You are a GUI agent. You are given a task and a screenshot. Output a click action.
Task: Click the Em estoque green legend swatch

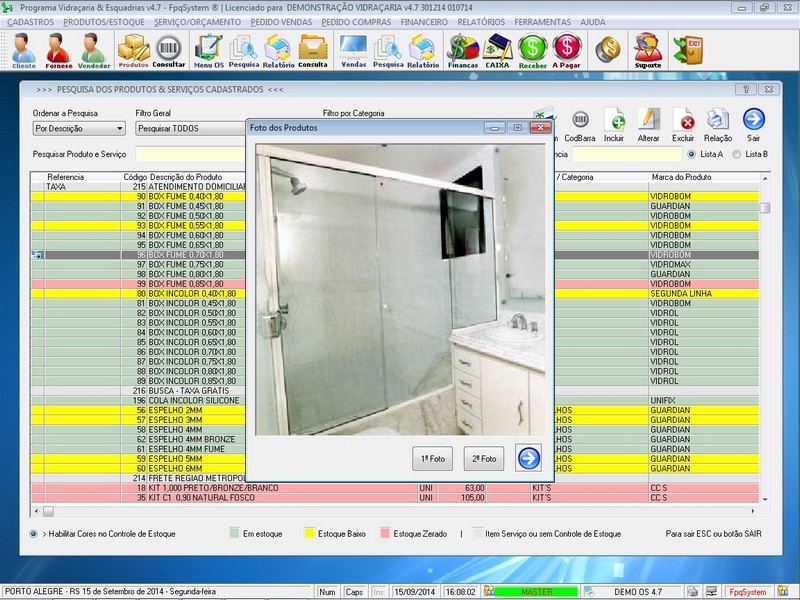coord(234,533)
